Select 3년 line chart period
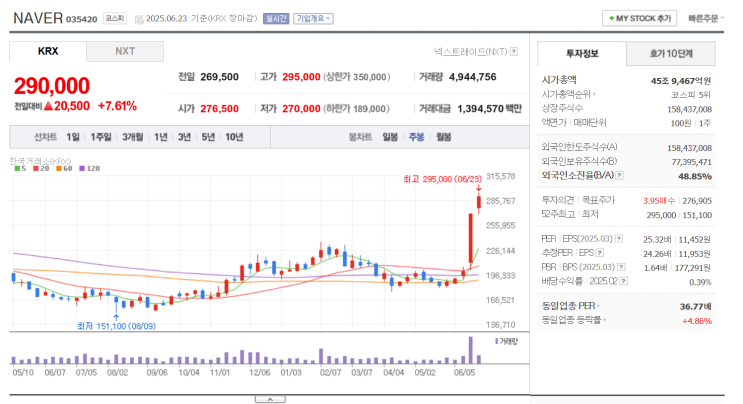 tap(184, 137)
